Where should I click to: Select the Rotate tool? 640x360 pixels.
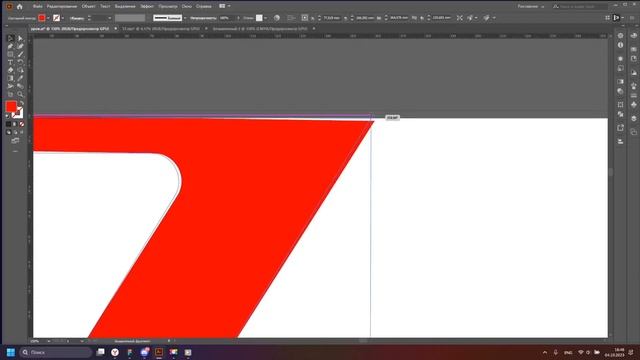pos(20,62)
